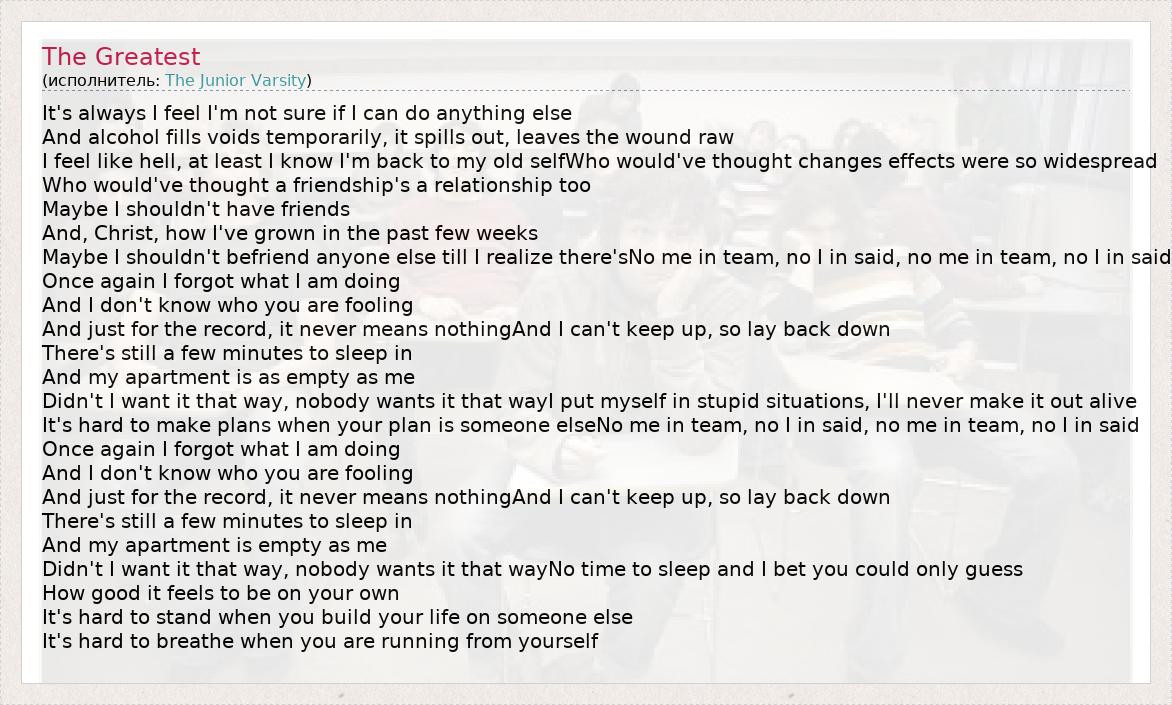Click lyric line starting "It's always I feel"
The image size is (1172, 705).
307,113
